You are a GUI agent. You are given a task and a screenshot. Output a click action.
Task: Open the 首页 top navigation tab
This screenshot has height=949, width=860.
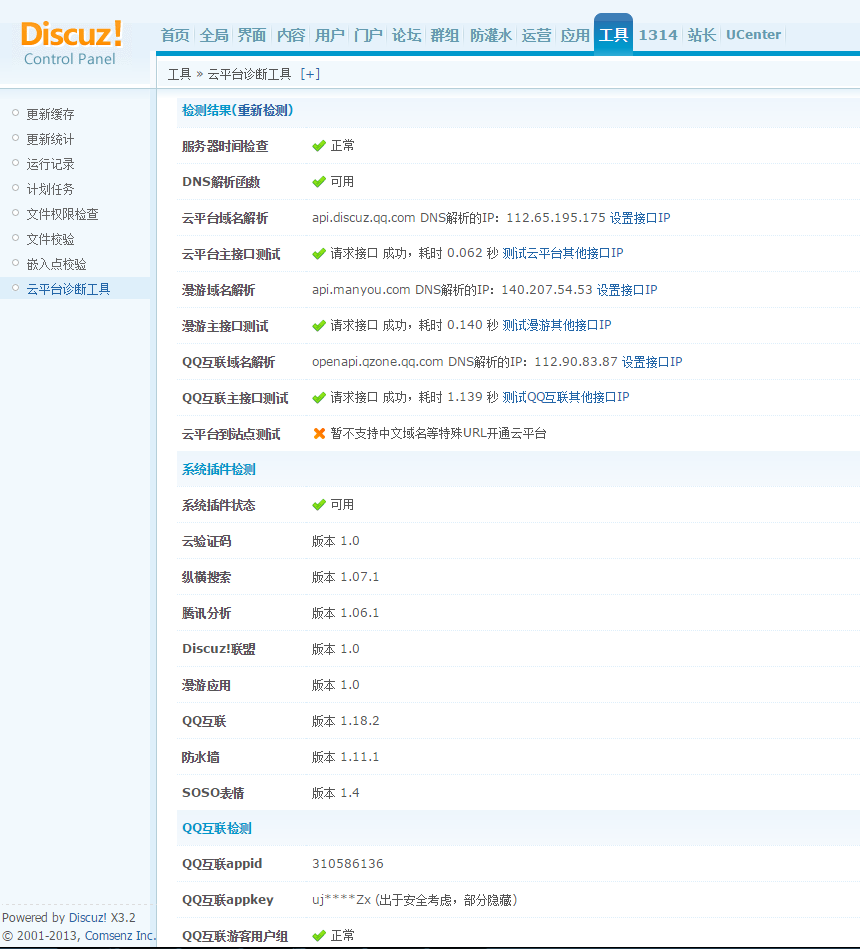(175, 35)
